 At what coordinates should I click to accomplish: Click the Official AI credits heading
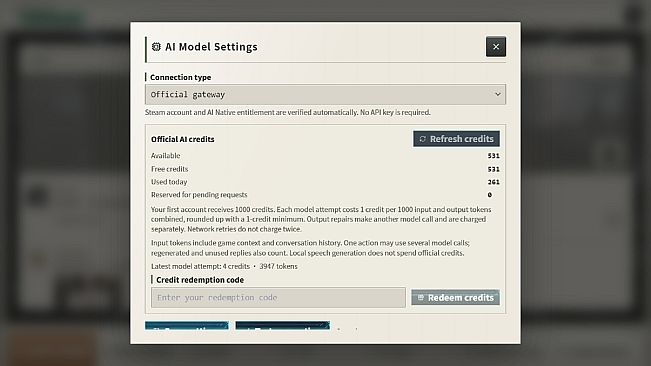183,139
